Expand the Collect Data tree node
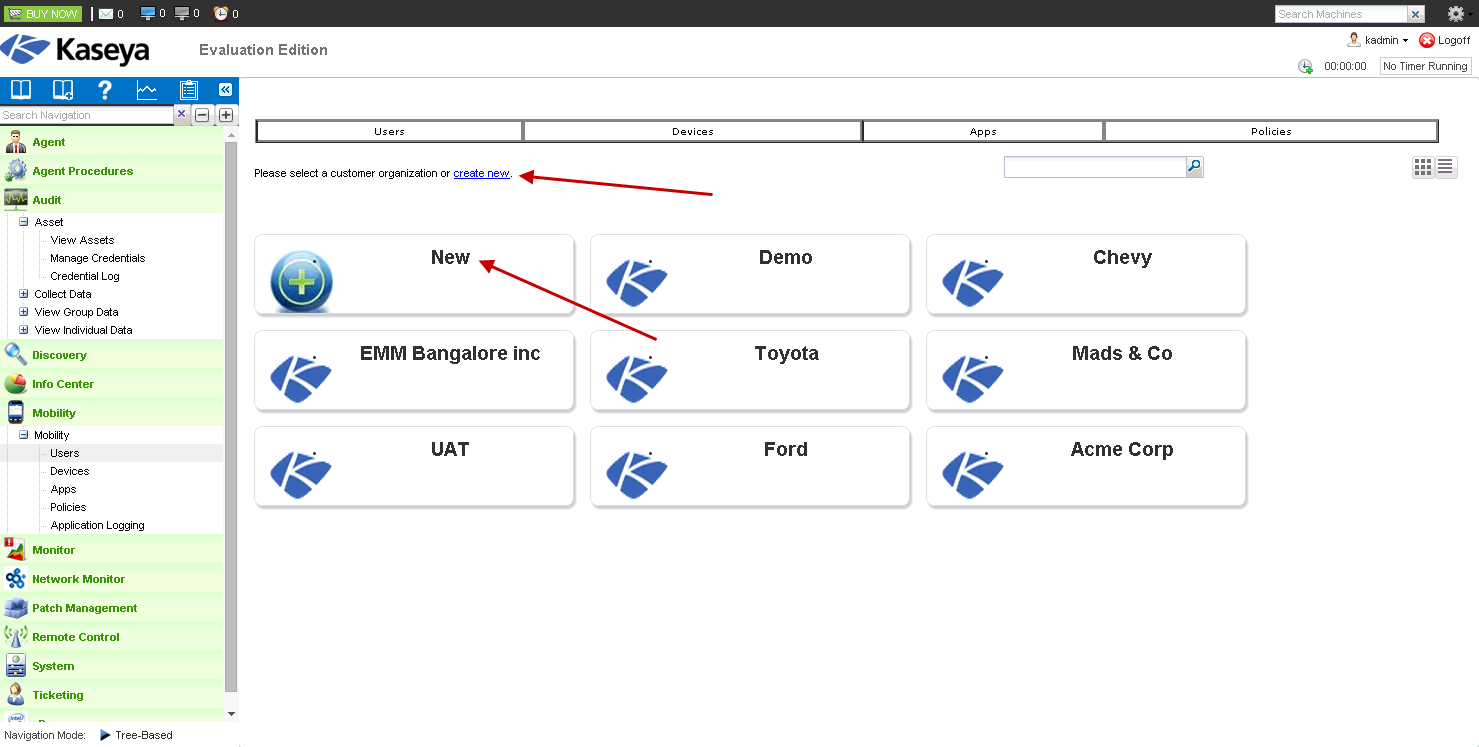 [24, 294]
